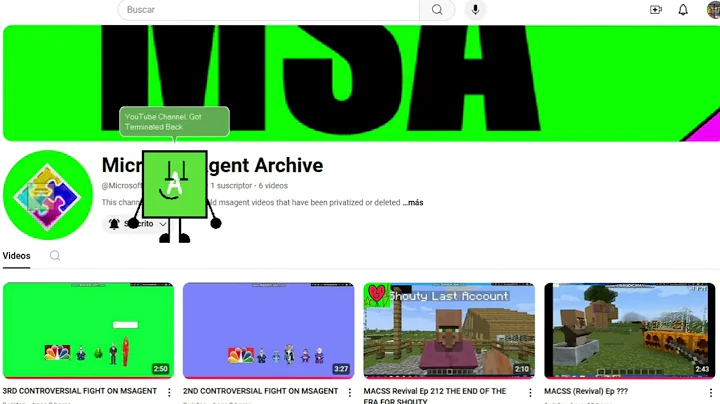Select the Videos tab
Image resolution: width=720 pixels, height=404 pixels.
point(17,256)
